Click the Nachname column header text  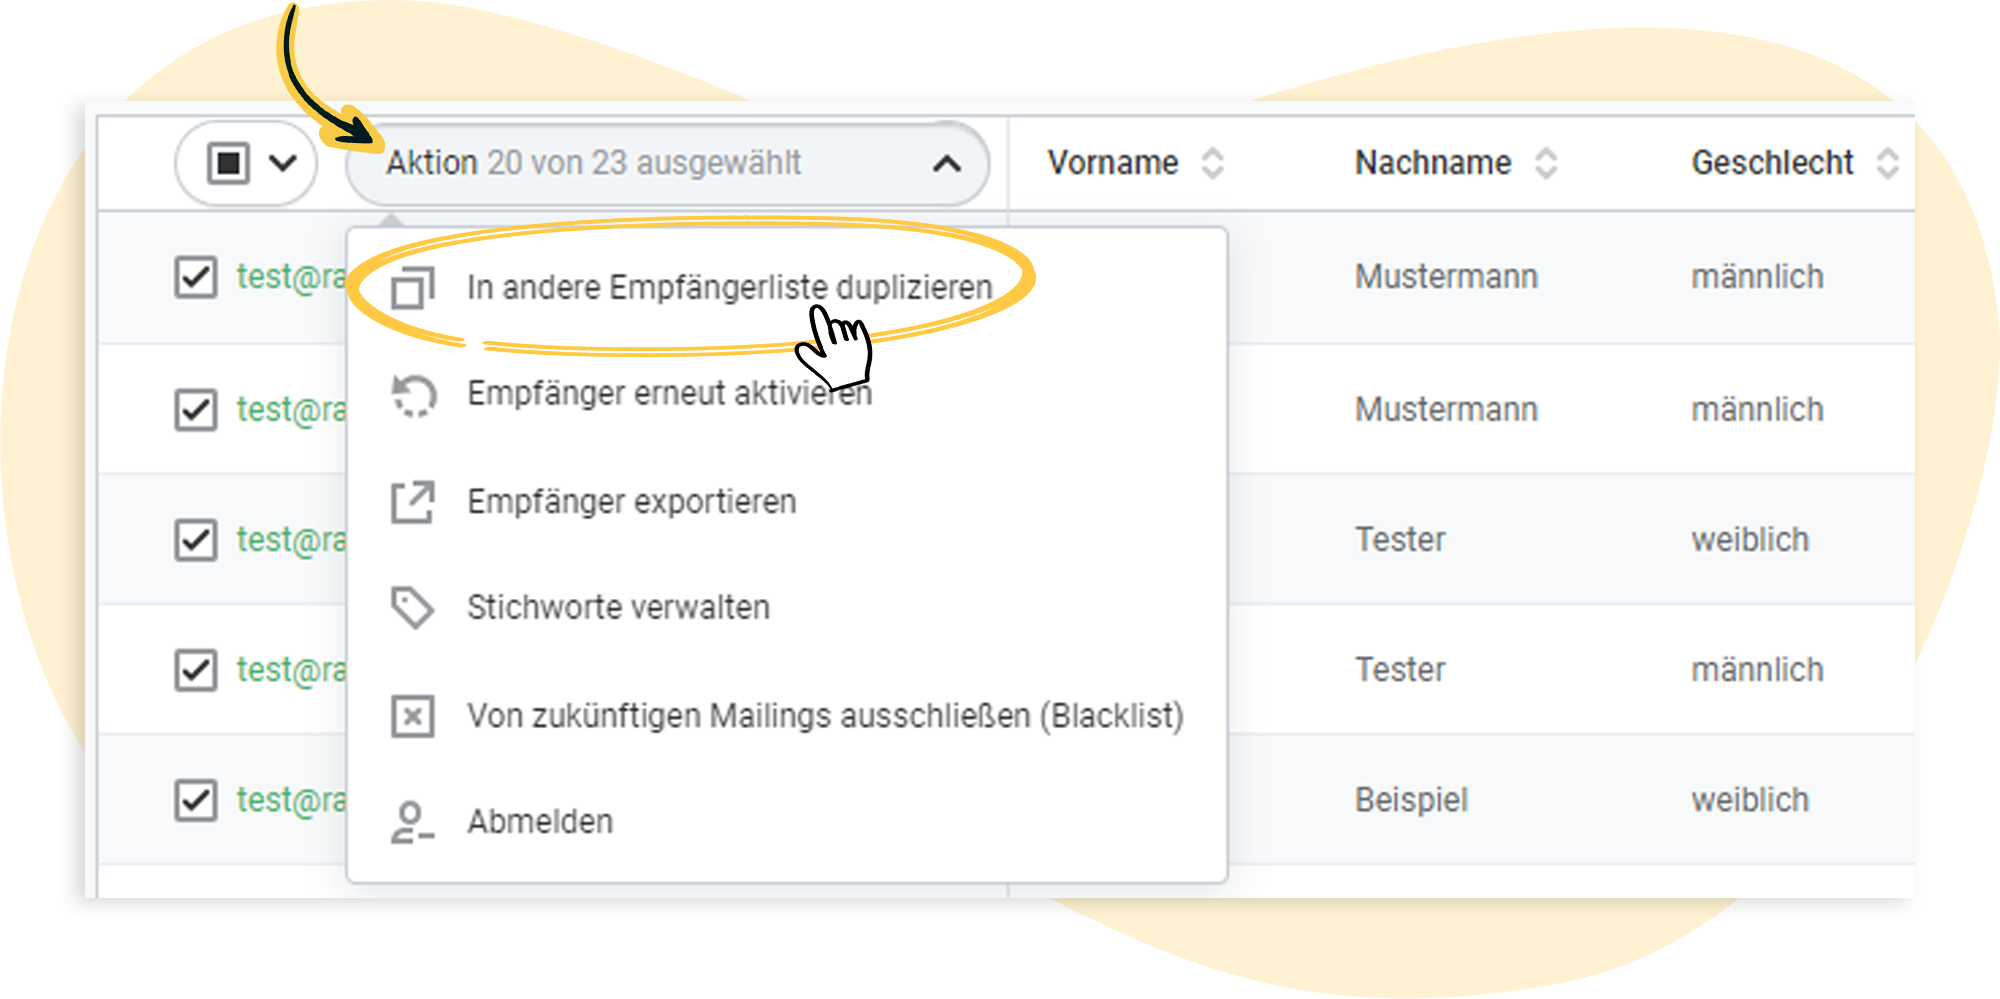1432,163
